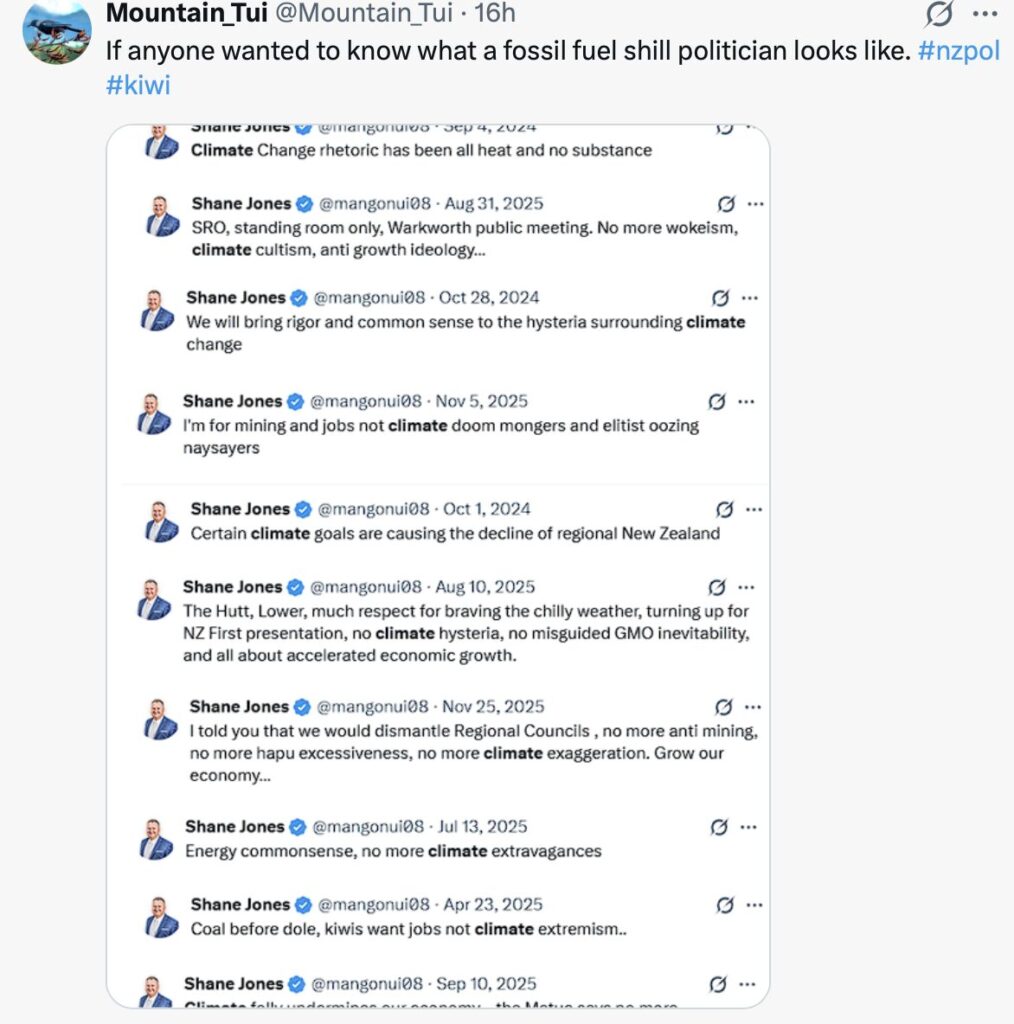This screenshot has height=1024, width=1014.
Task: Click Shane Jones name on Apr 23, 2025 tweet
Action: pos(240,904)
